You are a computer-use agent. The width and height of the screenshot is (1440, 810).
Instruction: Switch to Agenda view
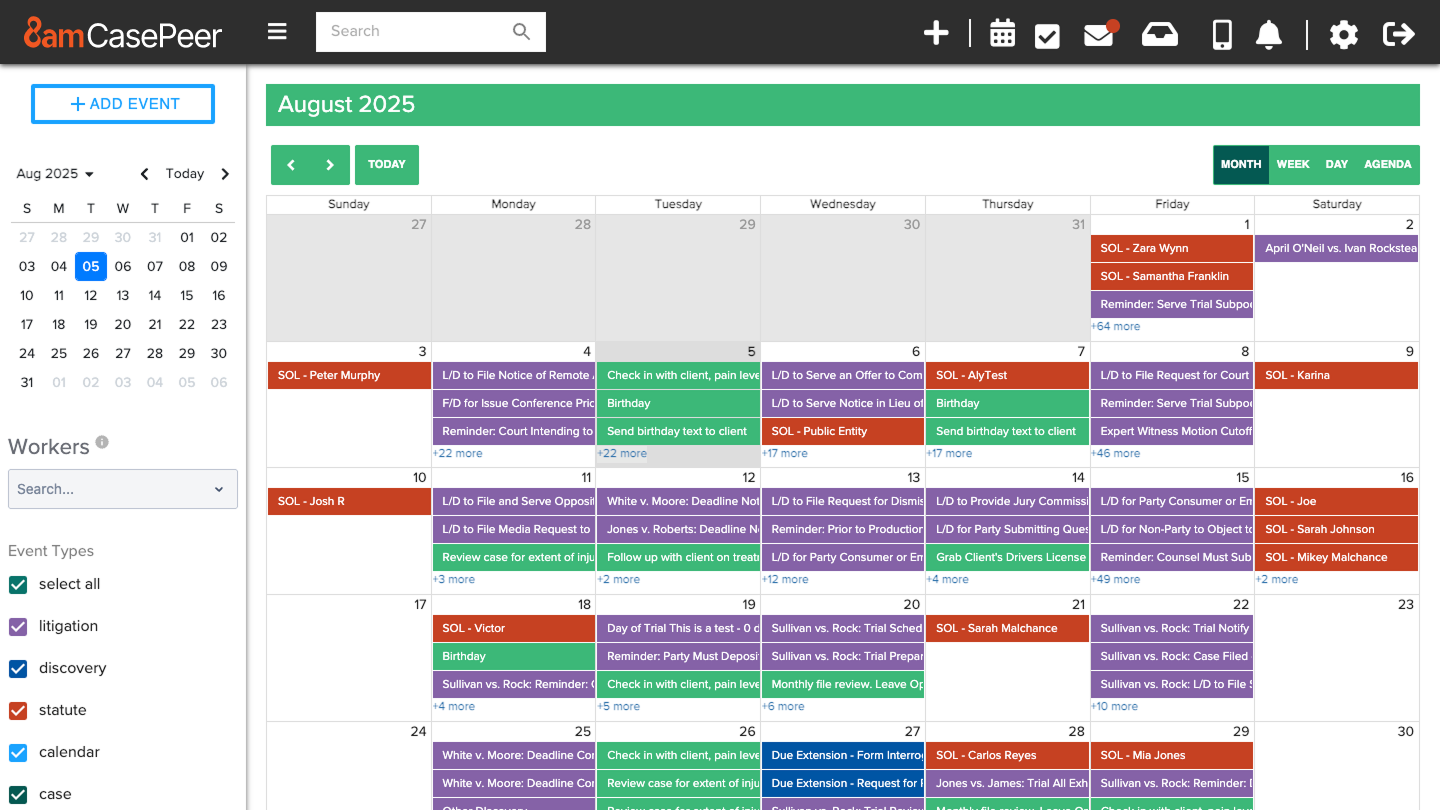[x=1388, y=165]
